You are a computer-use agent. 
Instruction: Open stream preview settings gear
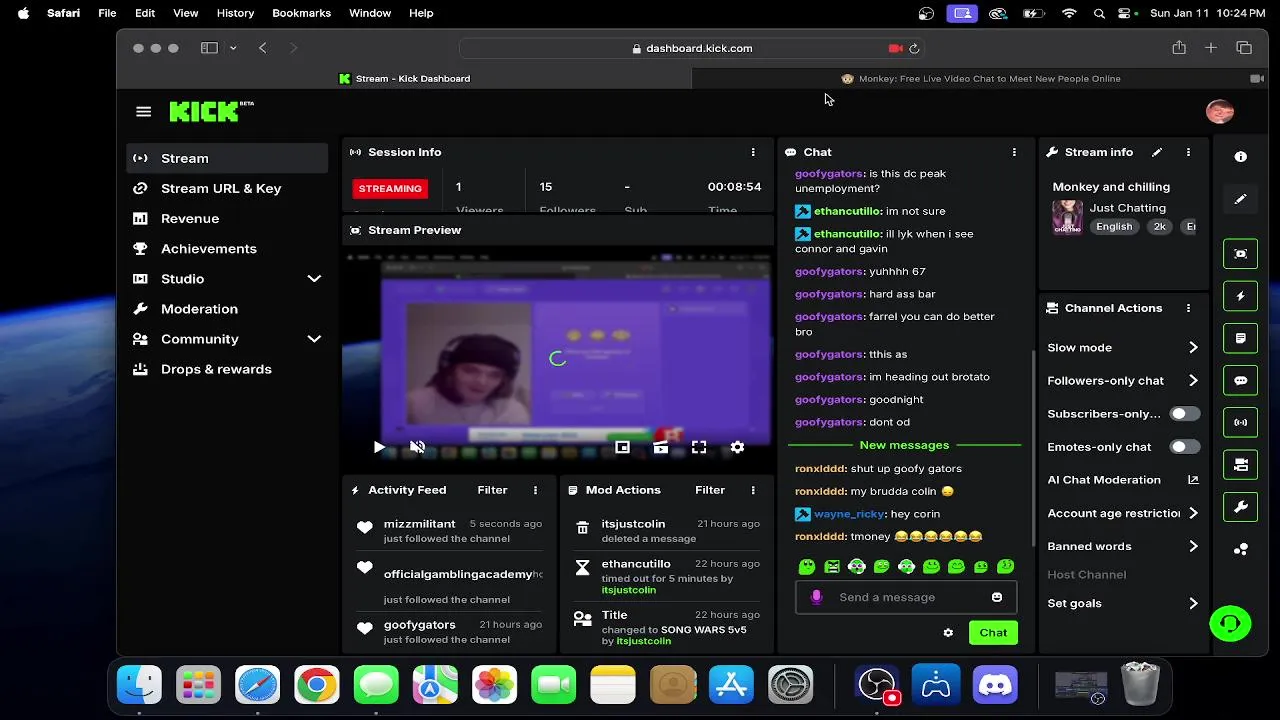click(737, 447)
